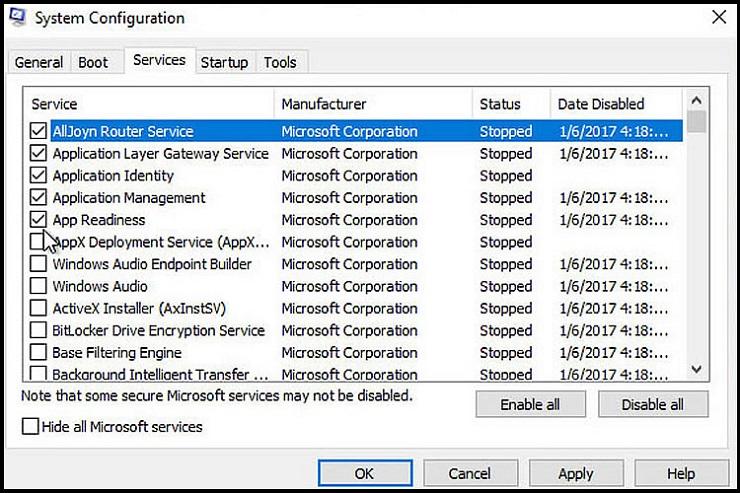
Task: Open the Startup tab
Action: 225,62
